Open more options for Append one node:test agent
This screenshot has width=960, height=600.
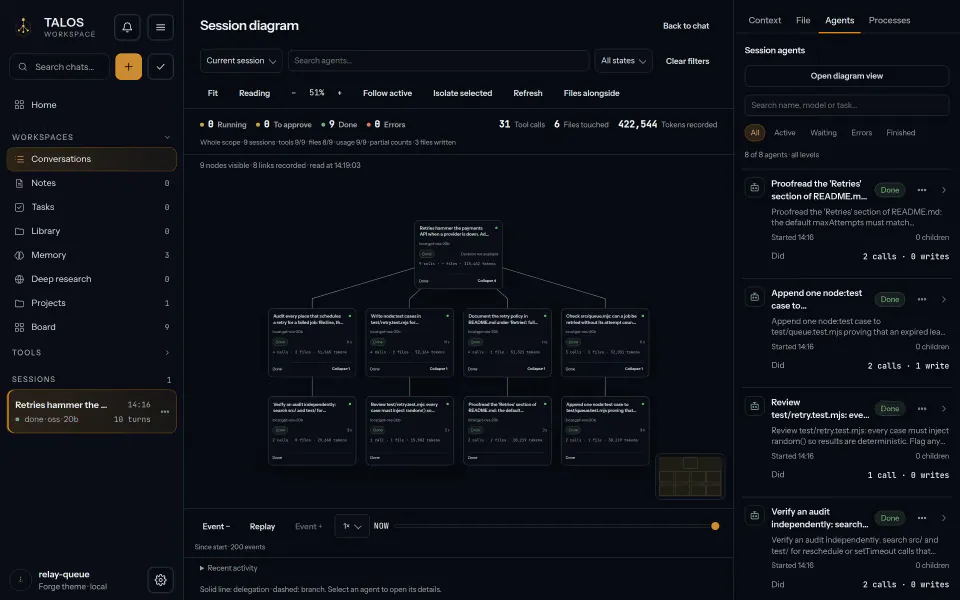pyautogui.click(x=921, y=299)
